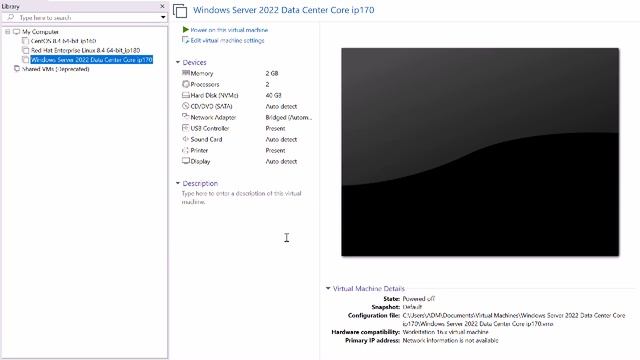Click the Windows Server 2022 page title
This screenshot has width=640, height=360.
tap(284, 10)
